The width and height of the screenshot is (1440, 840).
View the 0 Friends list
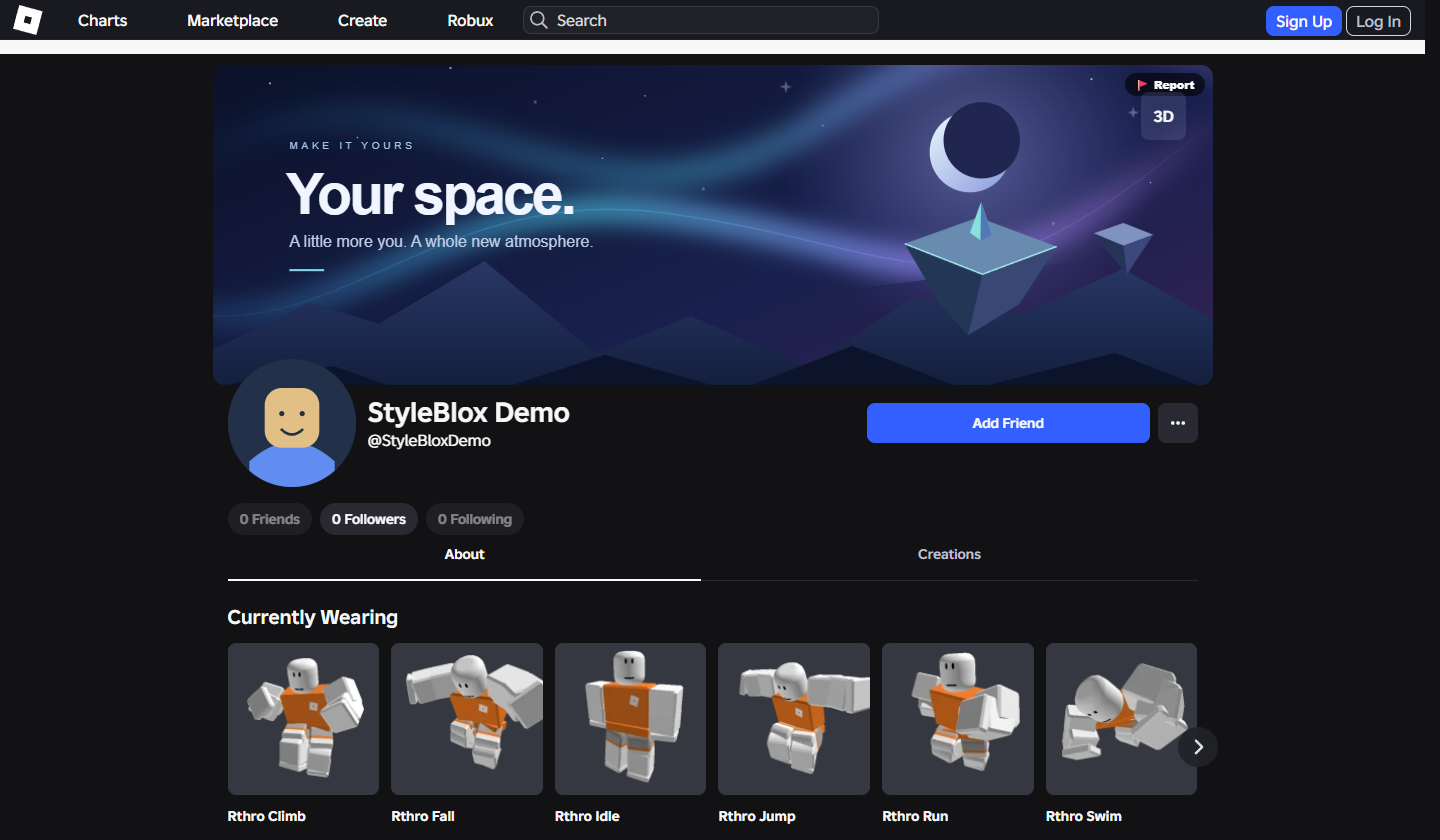[x=270, y=519]
